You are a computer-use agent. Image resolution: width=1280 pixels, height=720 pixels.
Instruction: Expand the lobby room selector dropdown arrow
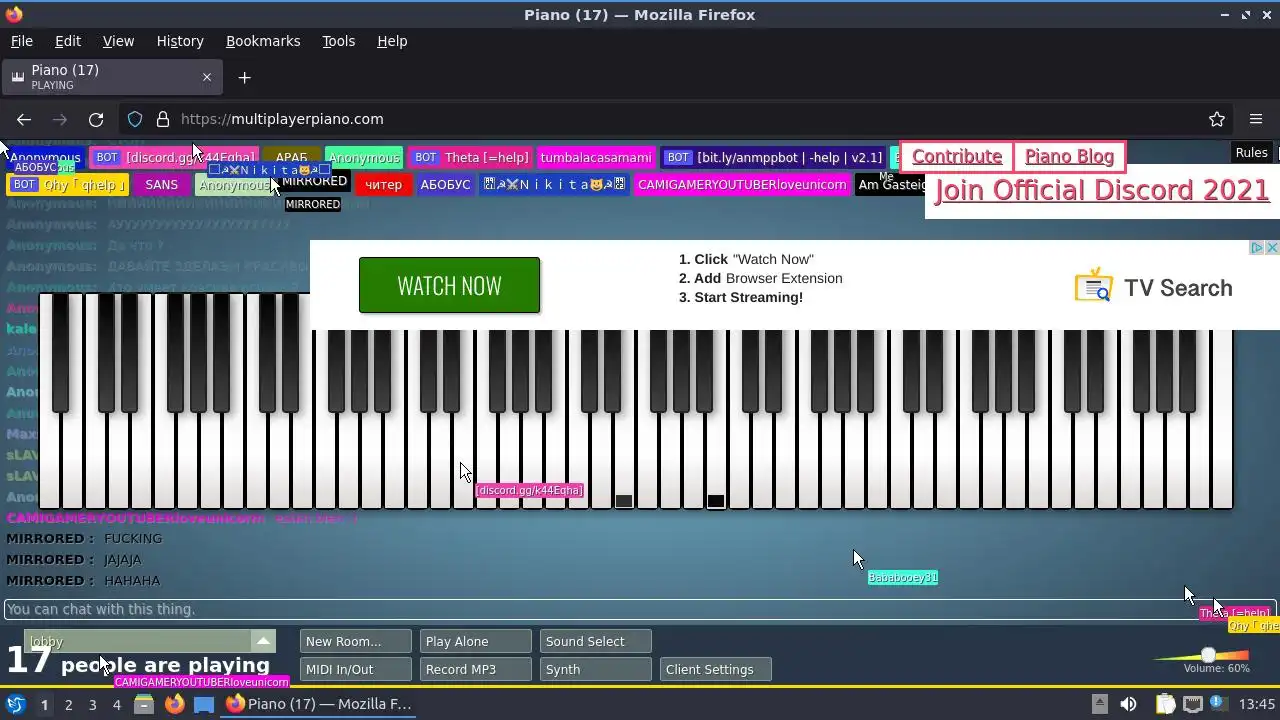tap(263, 641)
